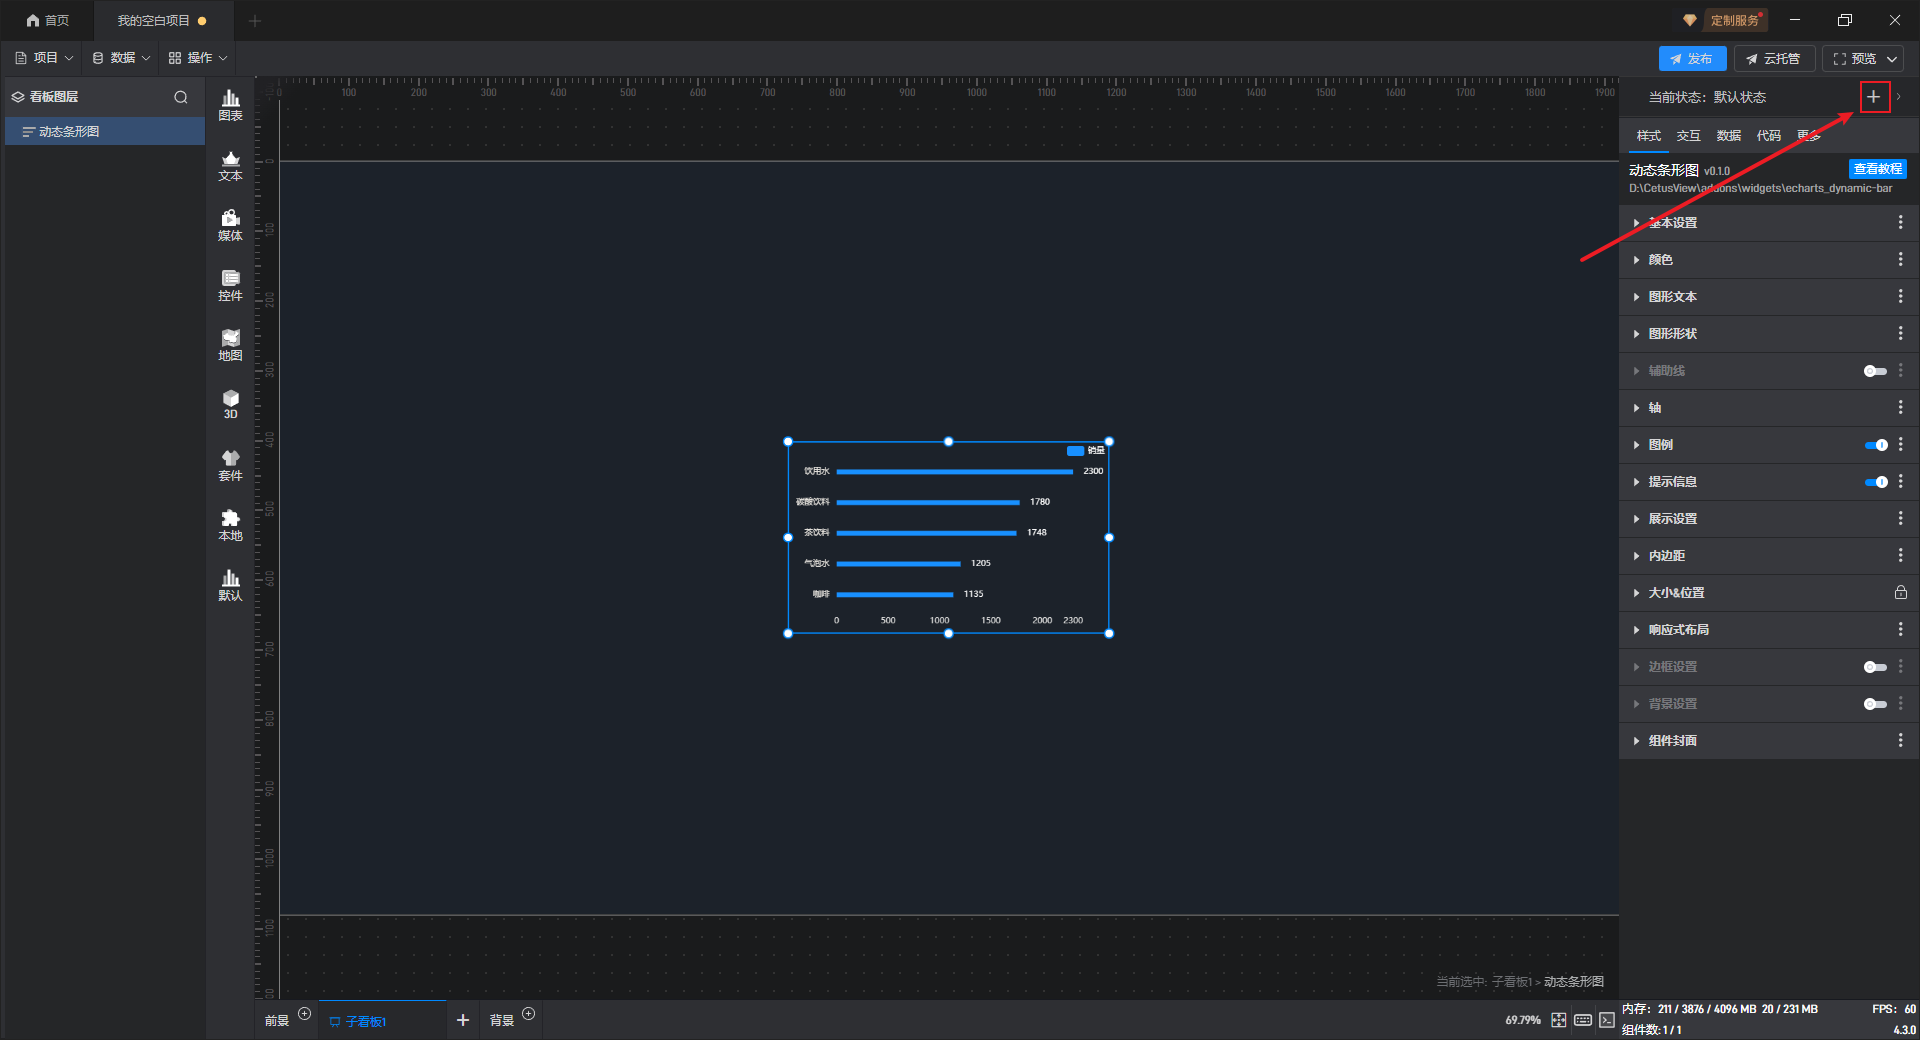Open the 套件 kit components icon

coord(230,465)
